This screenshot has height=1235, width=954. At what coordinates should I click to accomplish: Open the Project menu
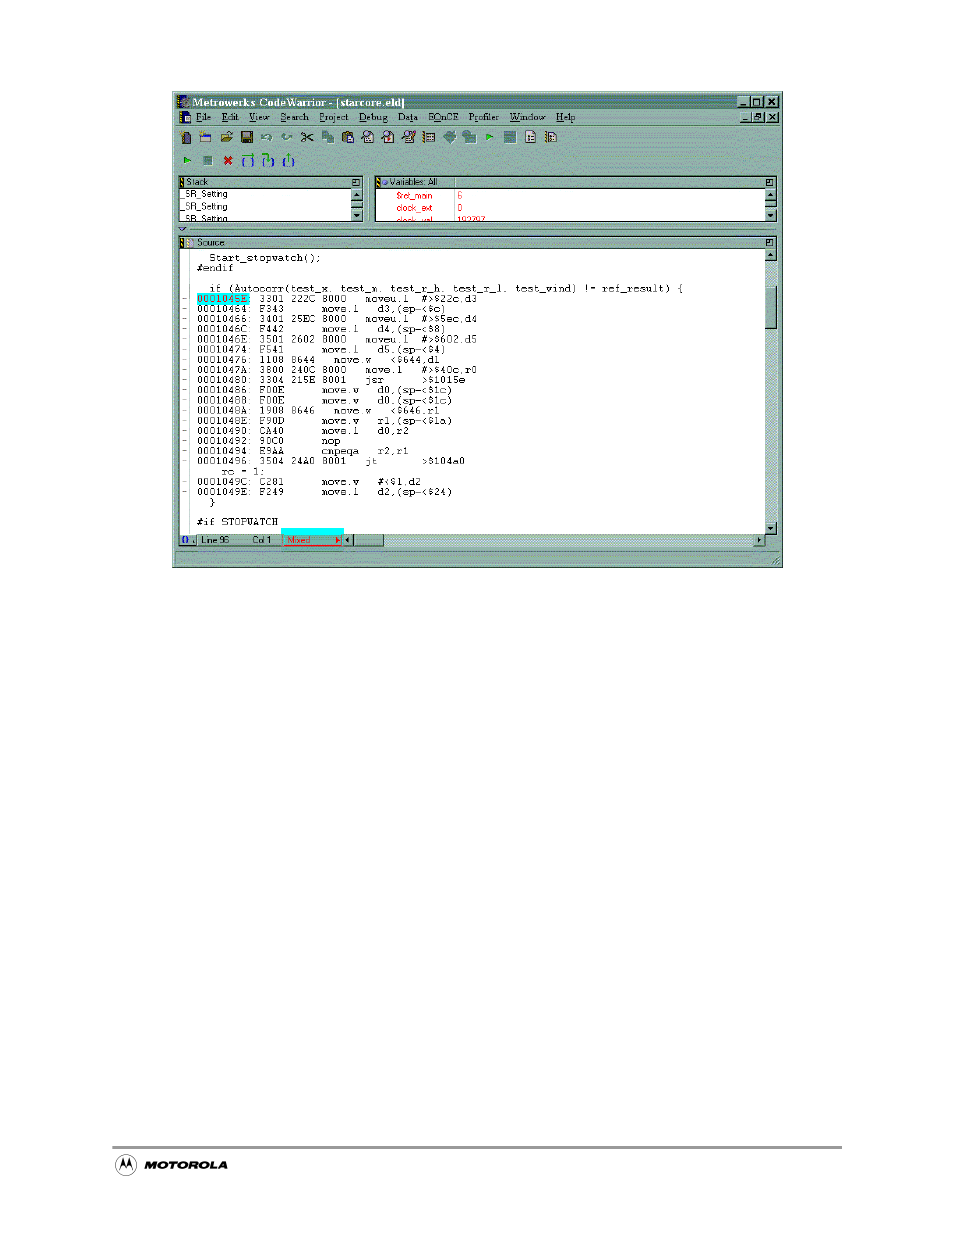tap(334, 117)
